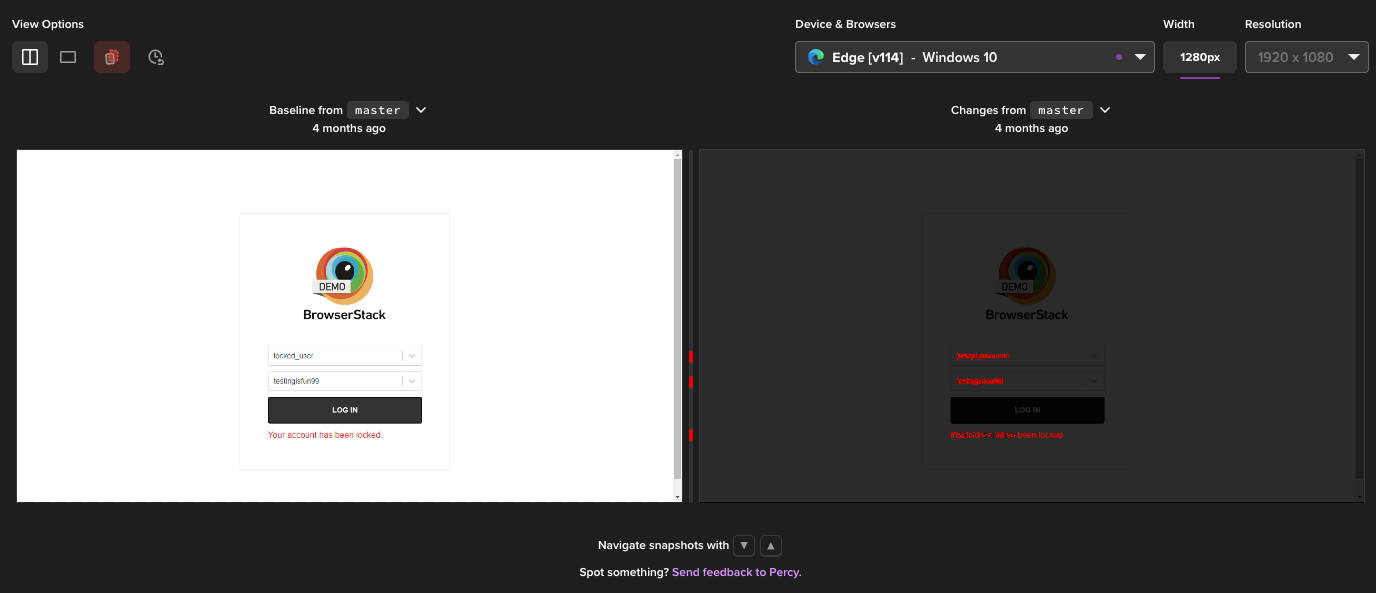Click the changes master branch tag
The height and width of the screenshot is (593, 1376).
[x=1061, y=110]
